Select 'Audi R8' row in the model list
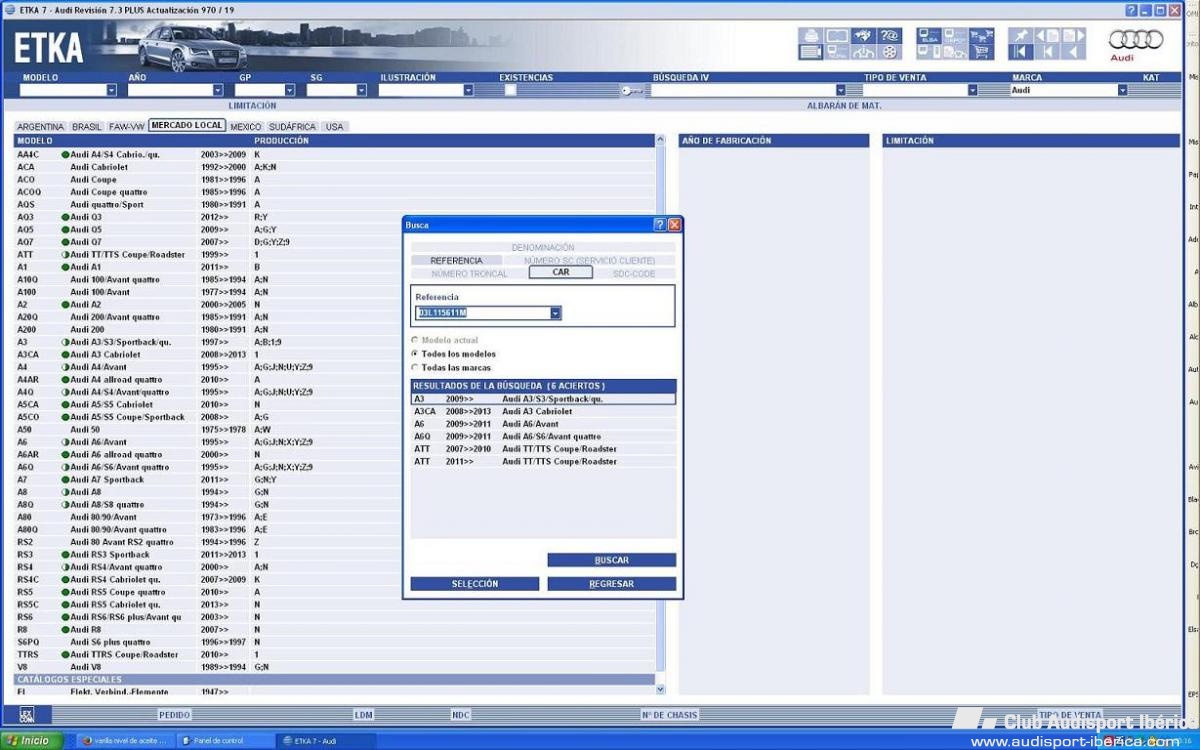The width and height of the screenshot is (1200, 750). click(x=334, y=630)
